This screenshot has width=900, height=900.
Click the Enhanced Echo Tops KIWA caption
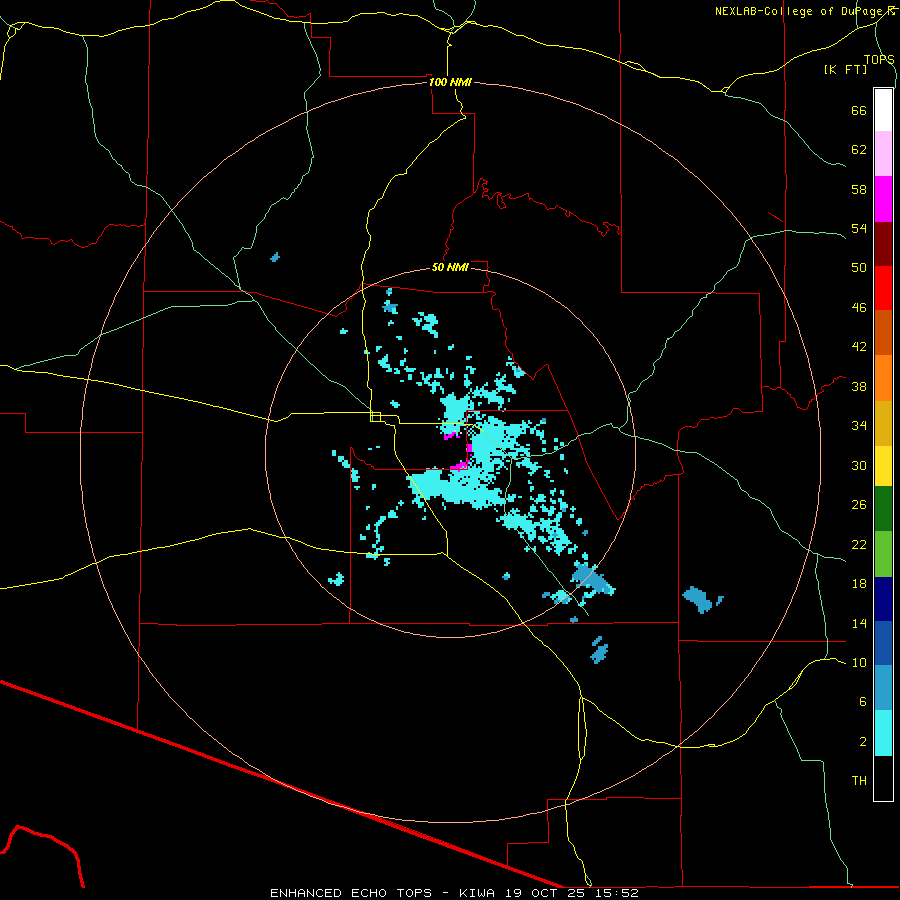[x=454, y=893]
